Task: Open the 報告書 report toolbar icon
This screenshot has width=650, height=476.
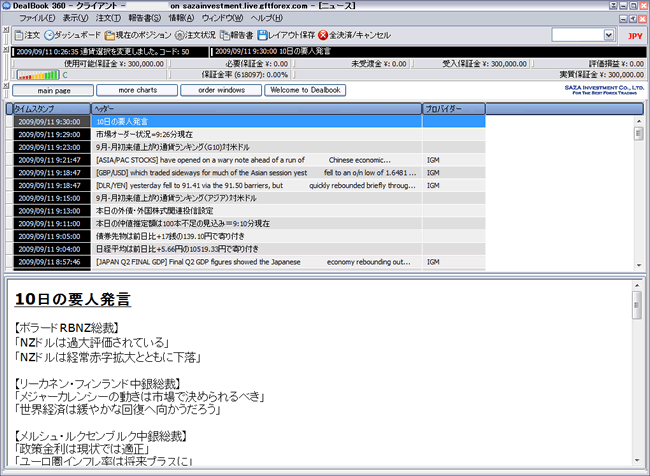Action: click(x=225, y=36)
